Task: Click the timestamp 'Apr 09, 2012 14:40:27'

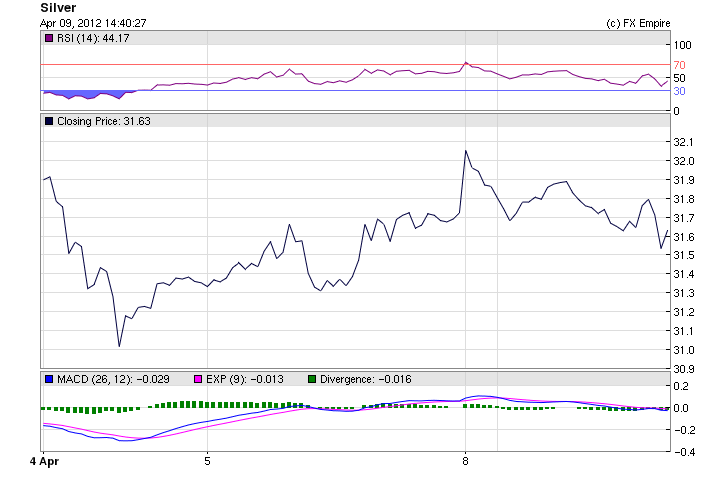Action: [93, 23]
